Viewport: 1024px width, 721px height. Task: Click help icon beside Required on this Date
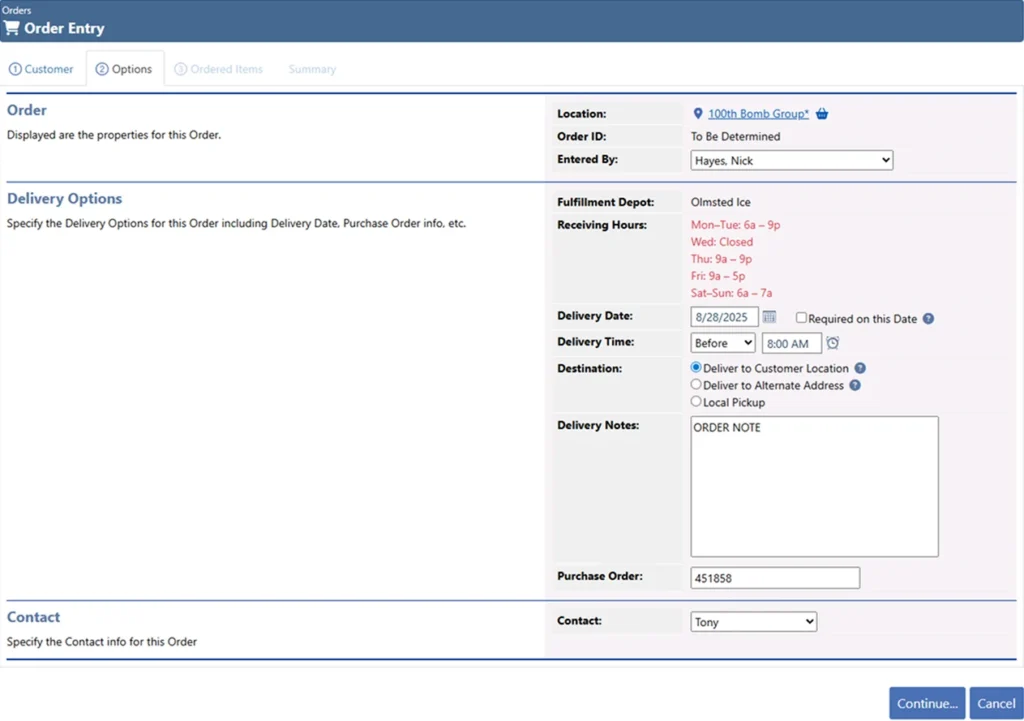tap(928, 319)
